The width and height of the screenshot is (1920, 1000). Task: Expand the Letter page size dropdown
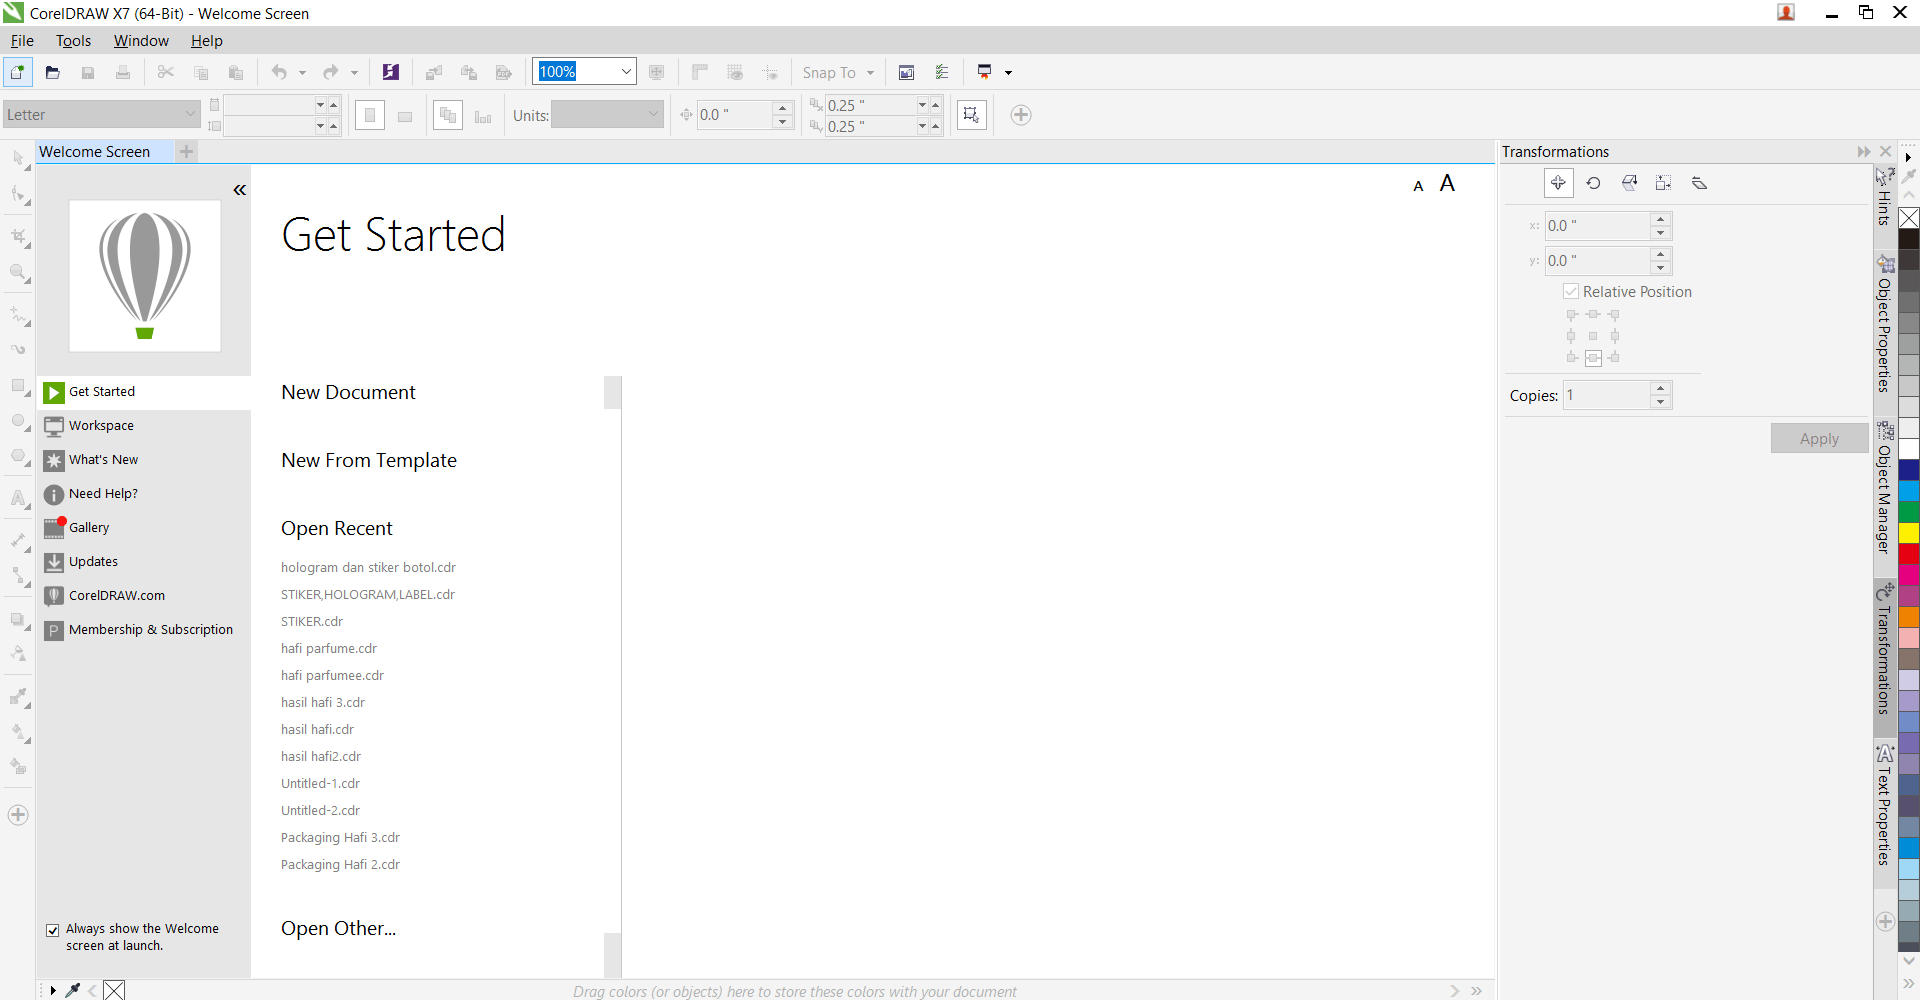190,115
